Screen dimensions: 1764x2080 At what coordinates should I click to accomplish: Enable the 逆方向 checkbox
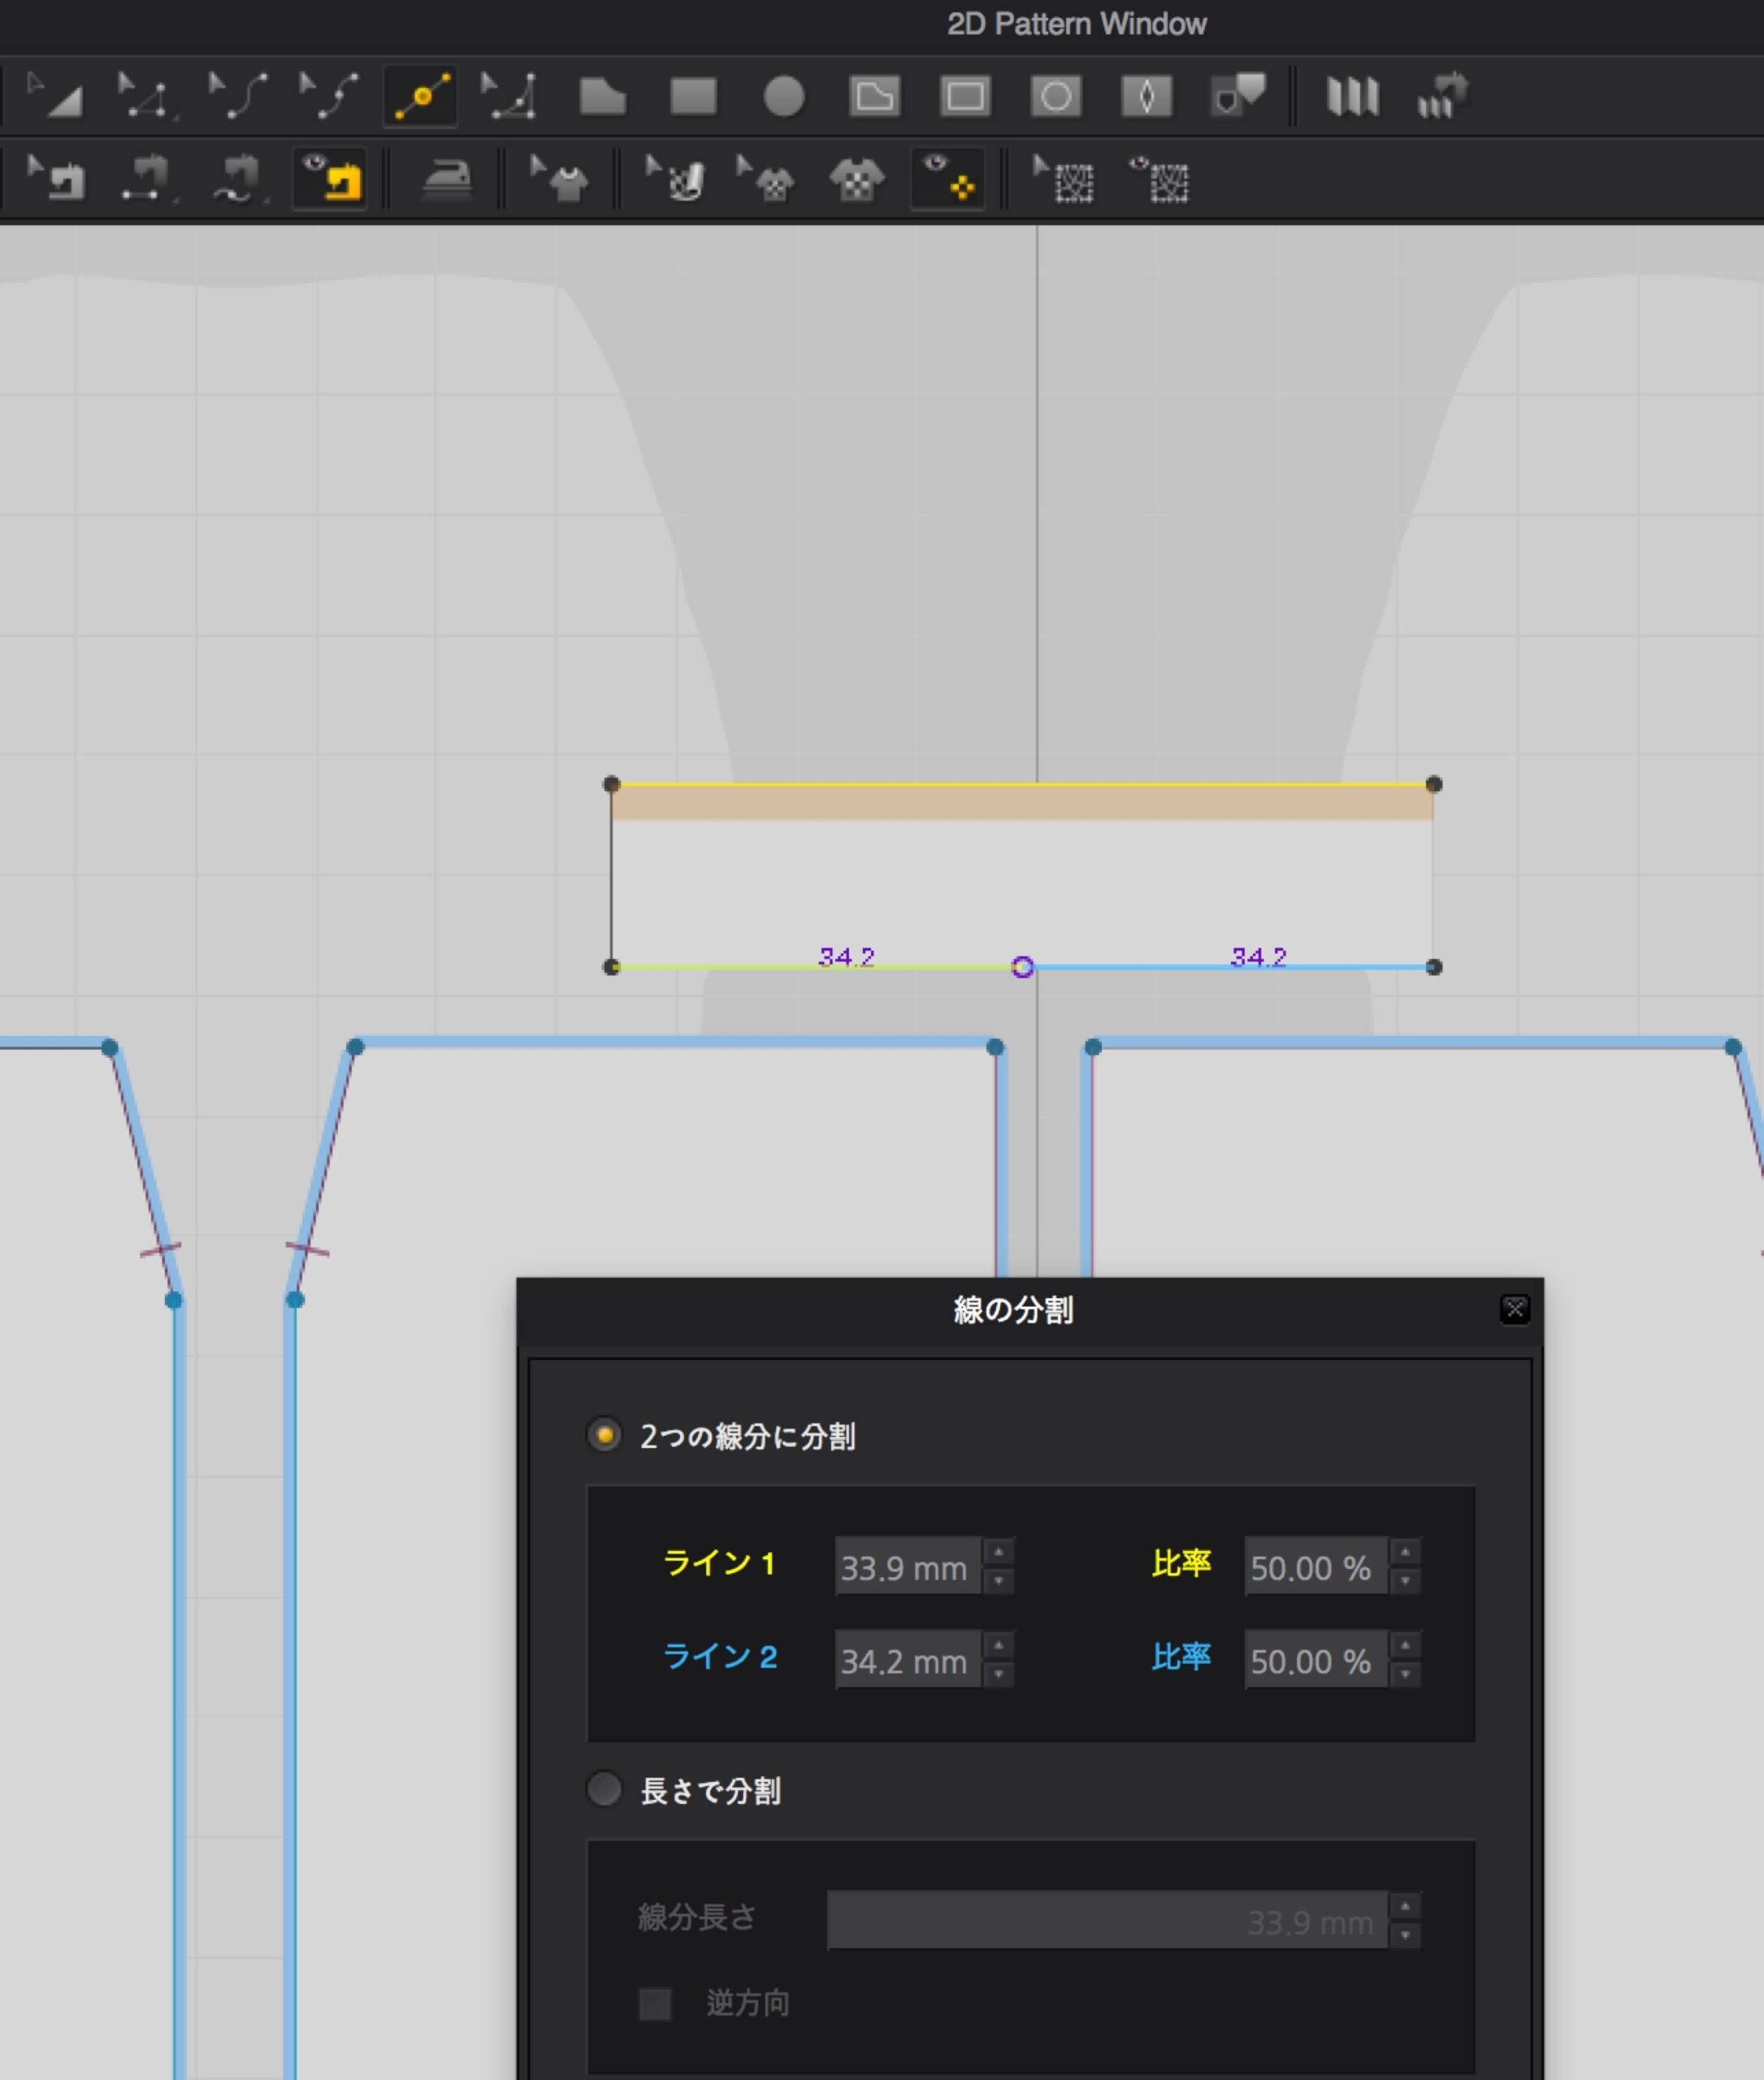point(655,2003)
